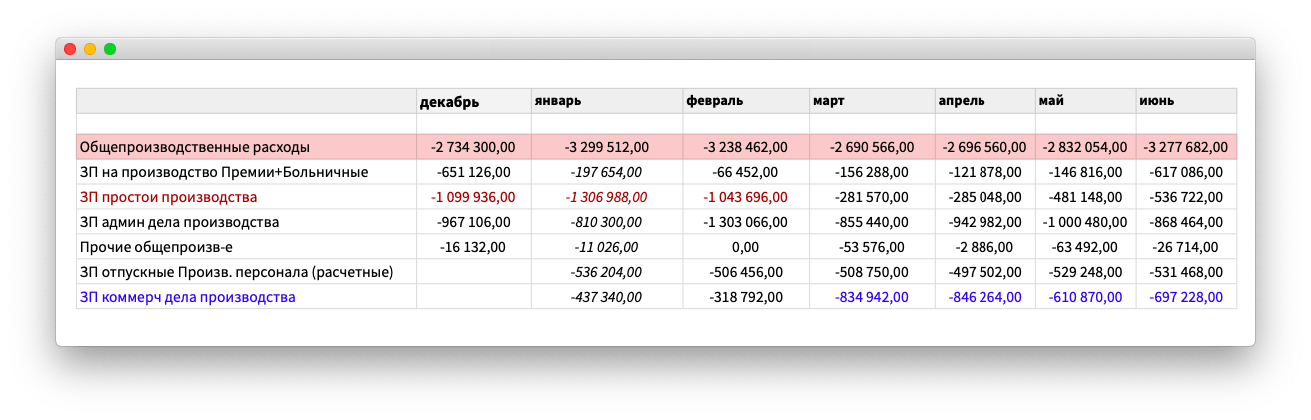Click the blue -697 228,00 cell
Viewport: 1311px width, 420px height.
[1184, 297]
